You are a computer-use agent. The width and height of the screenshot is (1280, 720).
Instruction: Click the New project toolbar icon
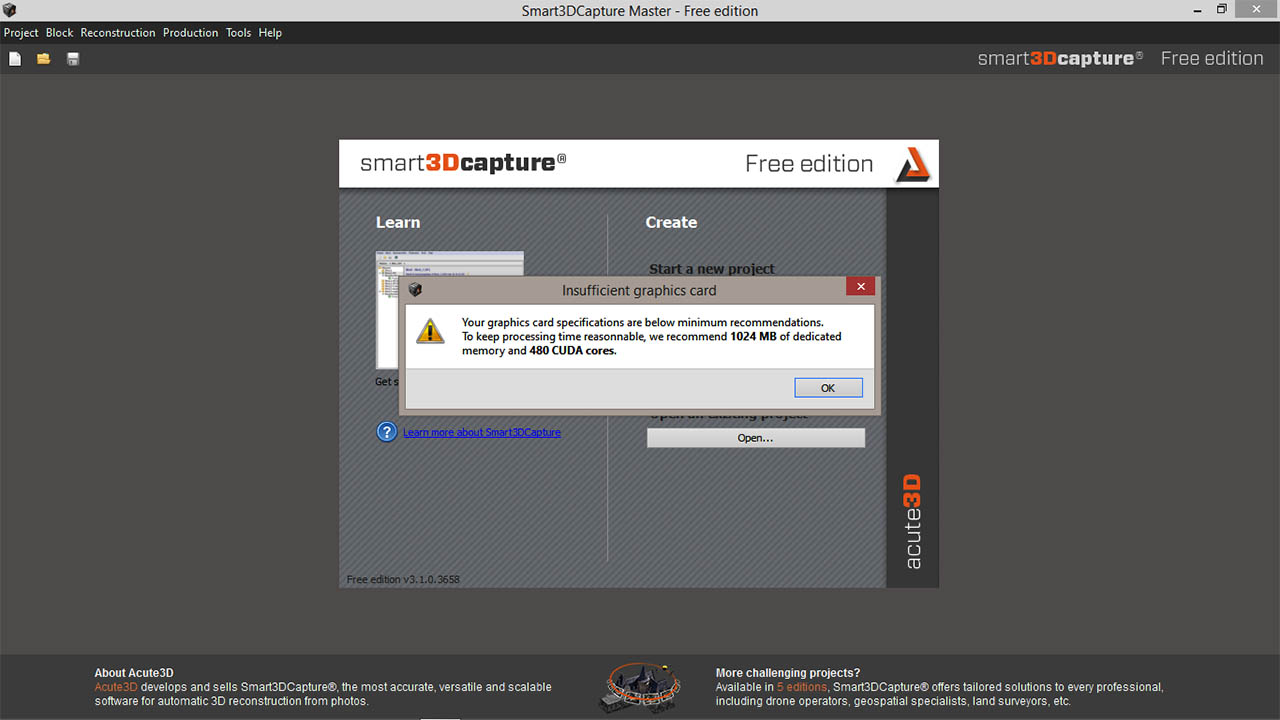15,59
